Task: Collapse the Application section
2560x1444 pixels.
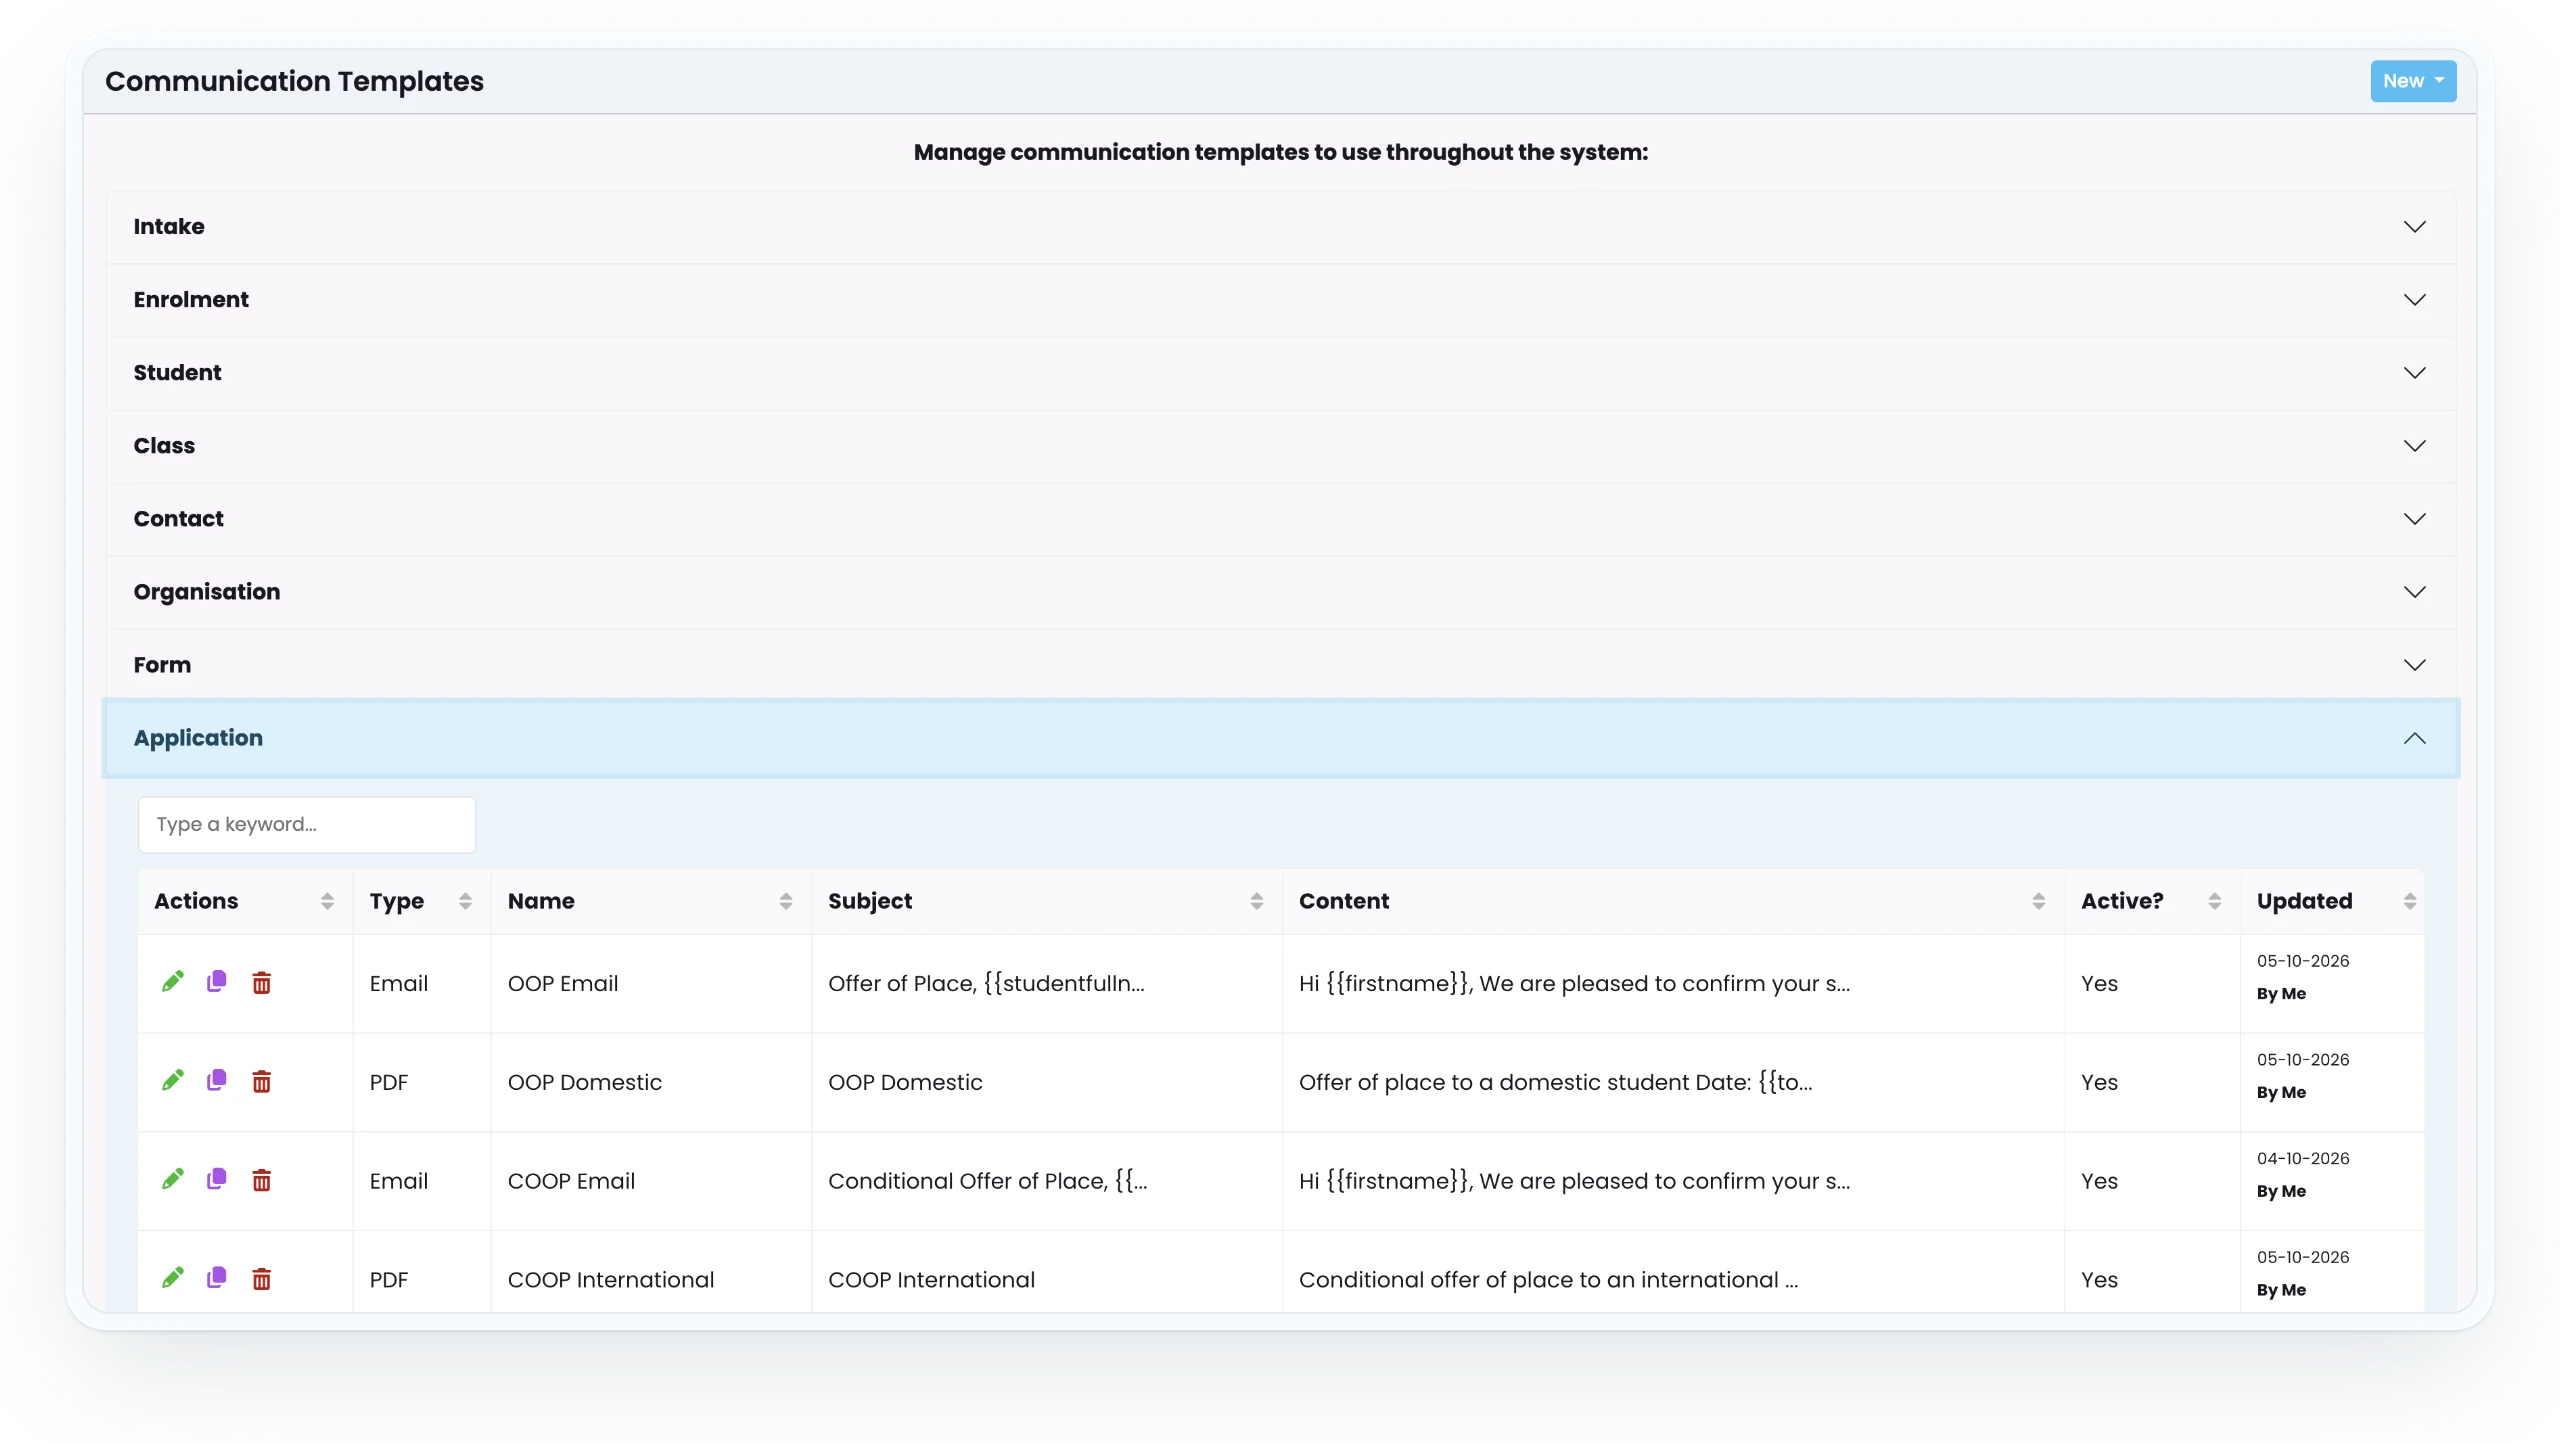Action: click(1281, 738)
